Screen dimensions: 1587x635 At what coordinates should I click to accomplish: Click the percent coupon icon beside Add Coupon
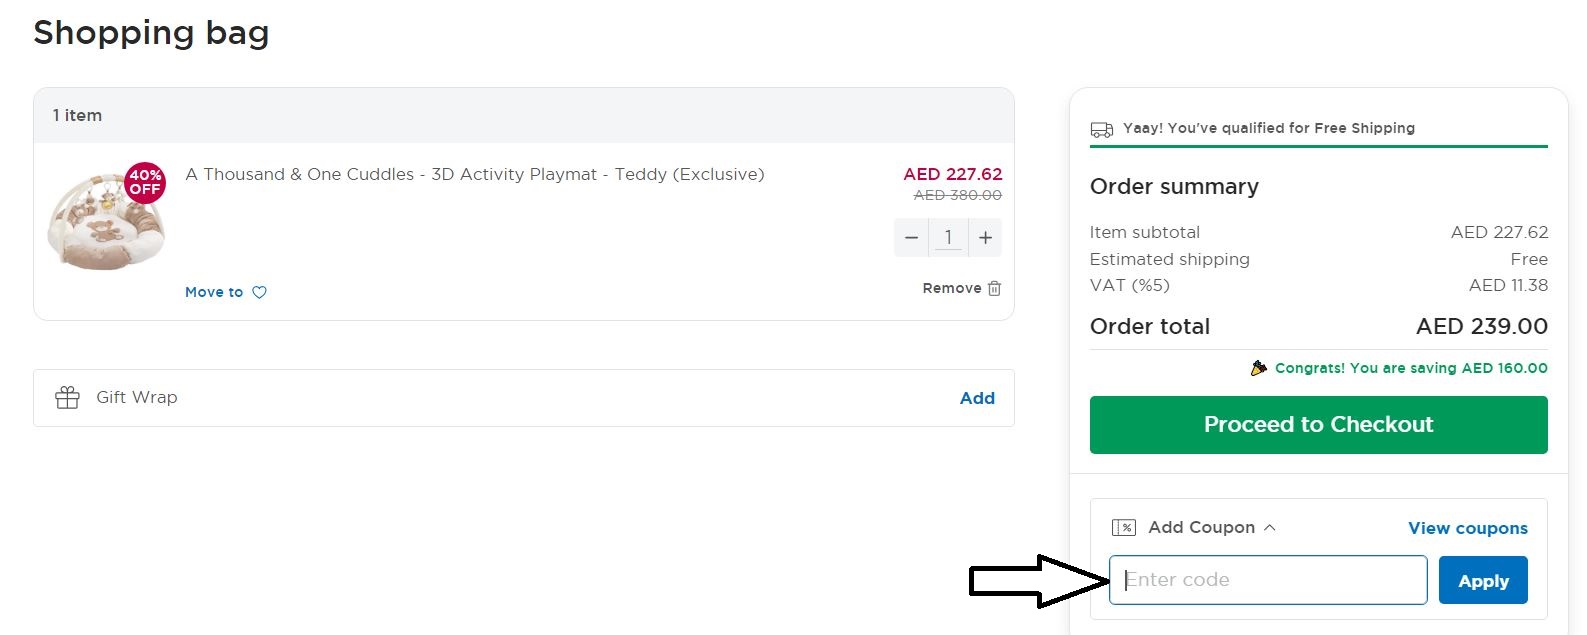coord(1124,527)
